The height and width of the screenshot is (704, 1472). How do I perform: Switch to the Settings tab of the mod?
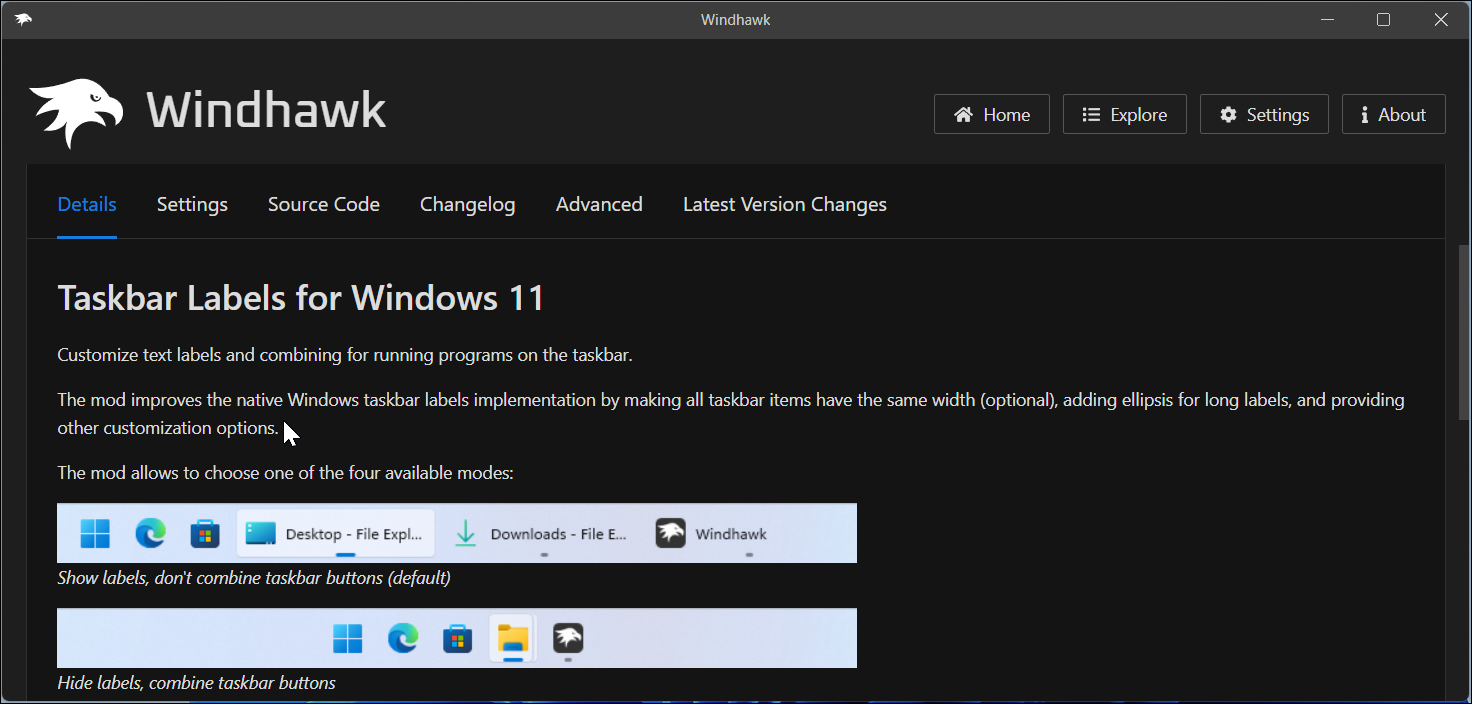[192, 204]
